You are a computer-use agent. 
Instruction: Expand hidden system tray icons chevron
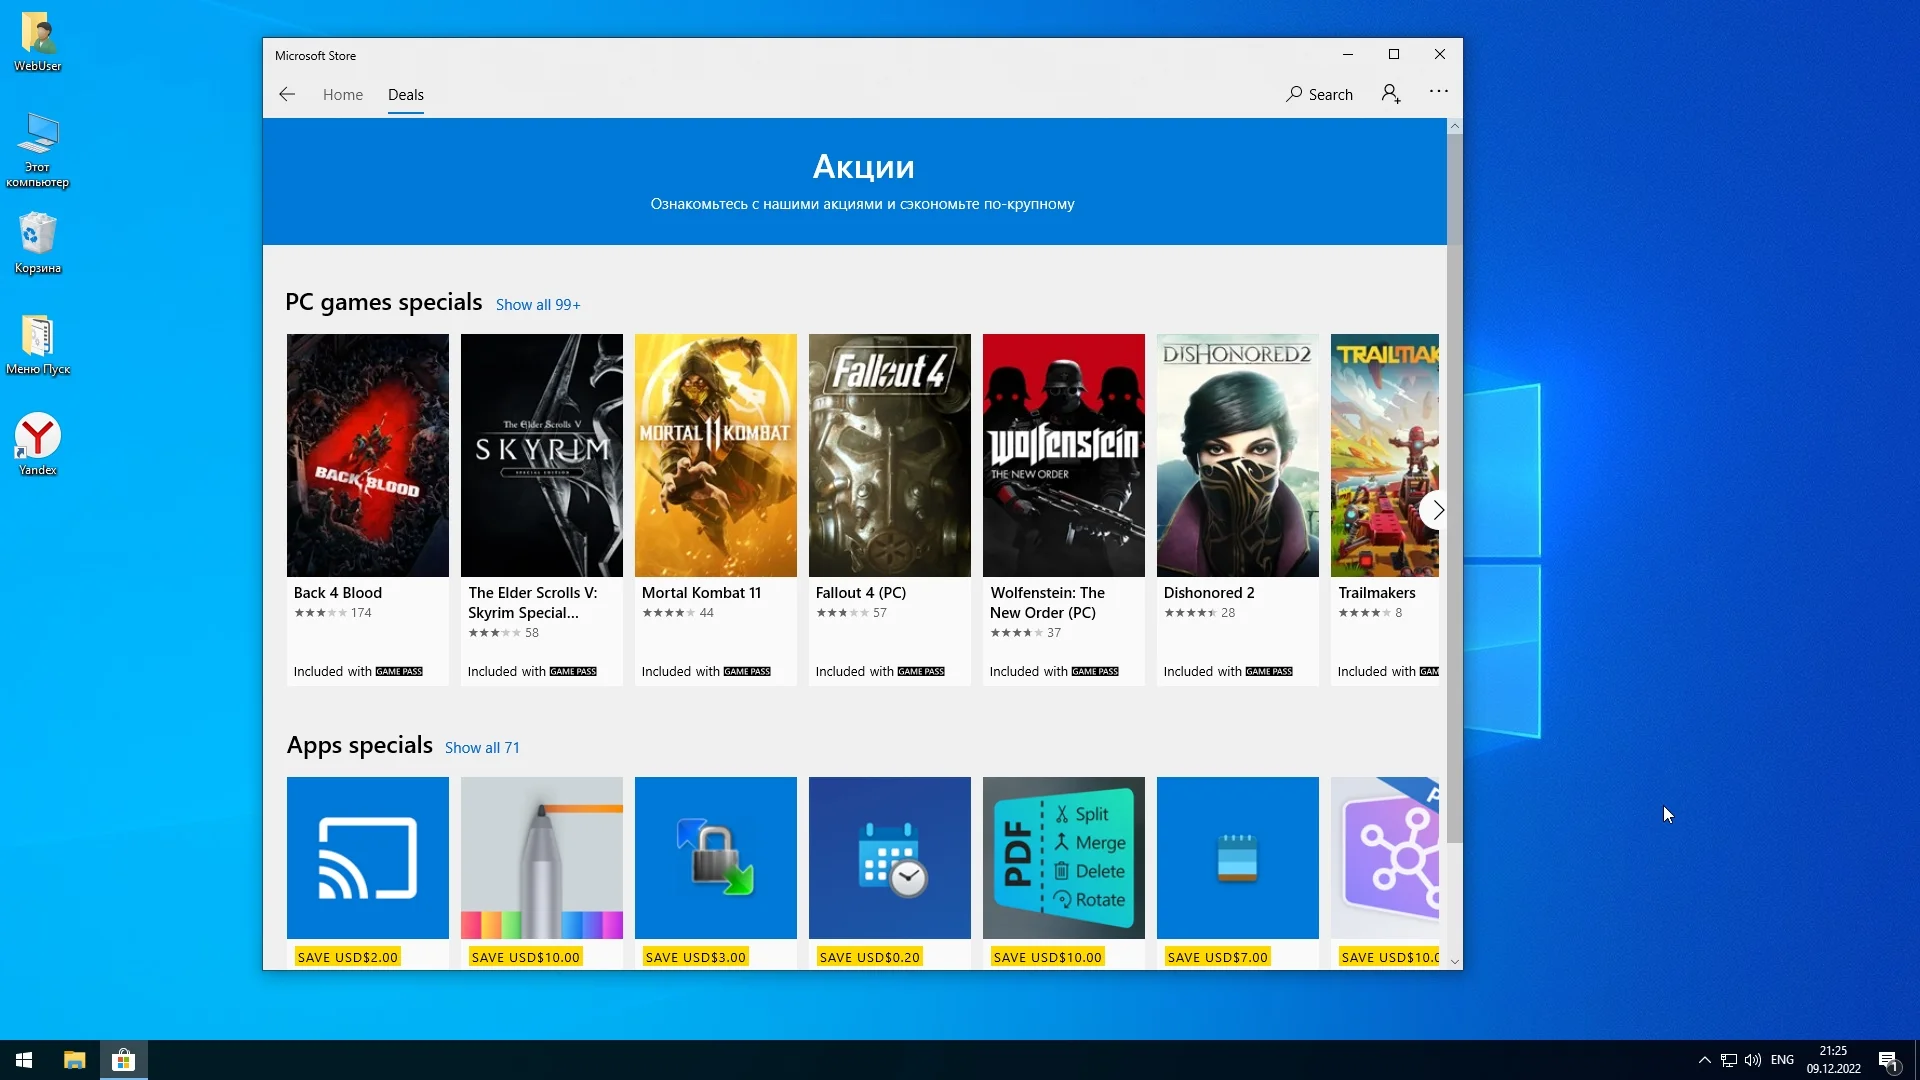[x=1704, y=1060]
